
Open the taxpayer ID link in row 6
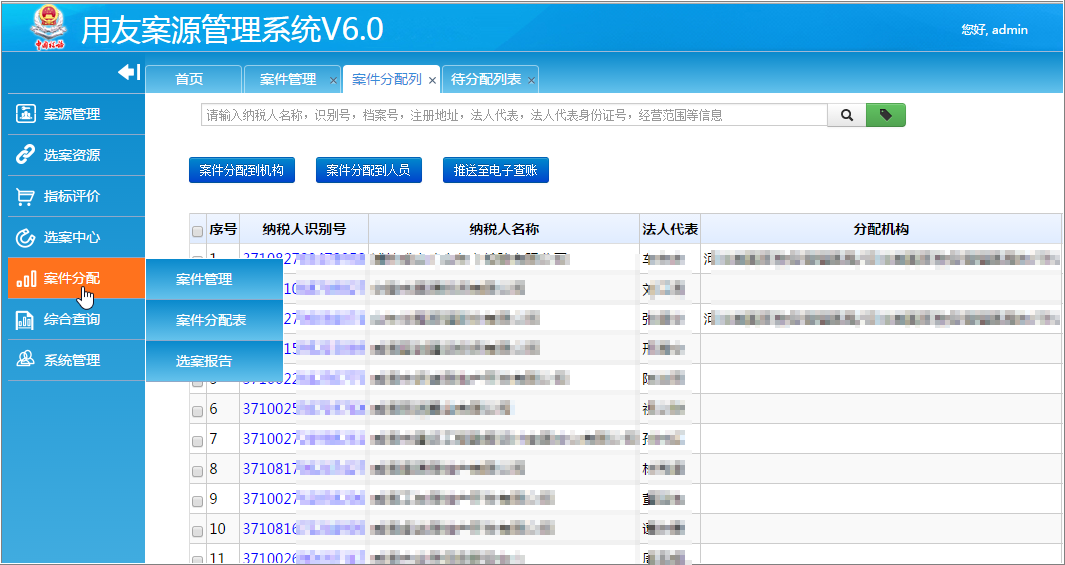point(304,409)
